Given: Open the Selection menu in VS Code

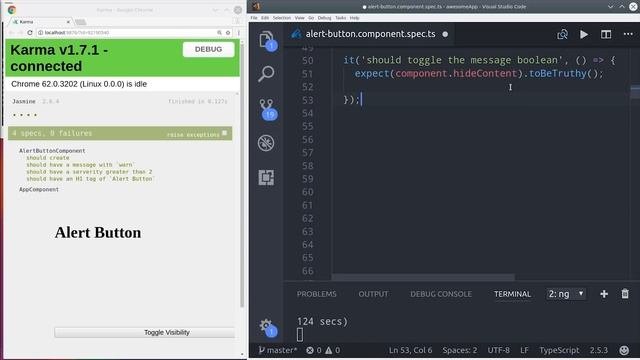Looking at the screenshot, I should coord(282,18).
